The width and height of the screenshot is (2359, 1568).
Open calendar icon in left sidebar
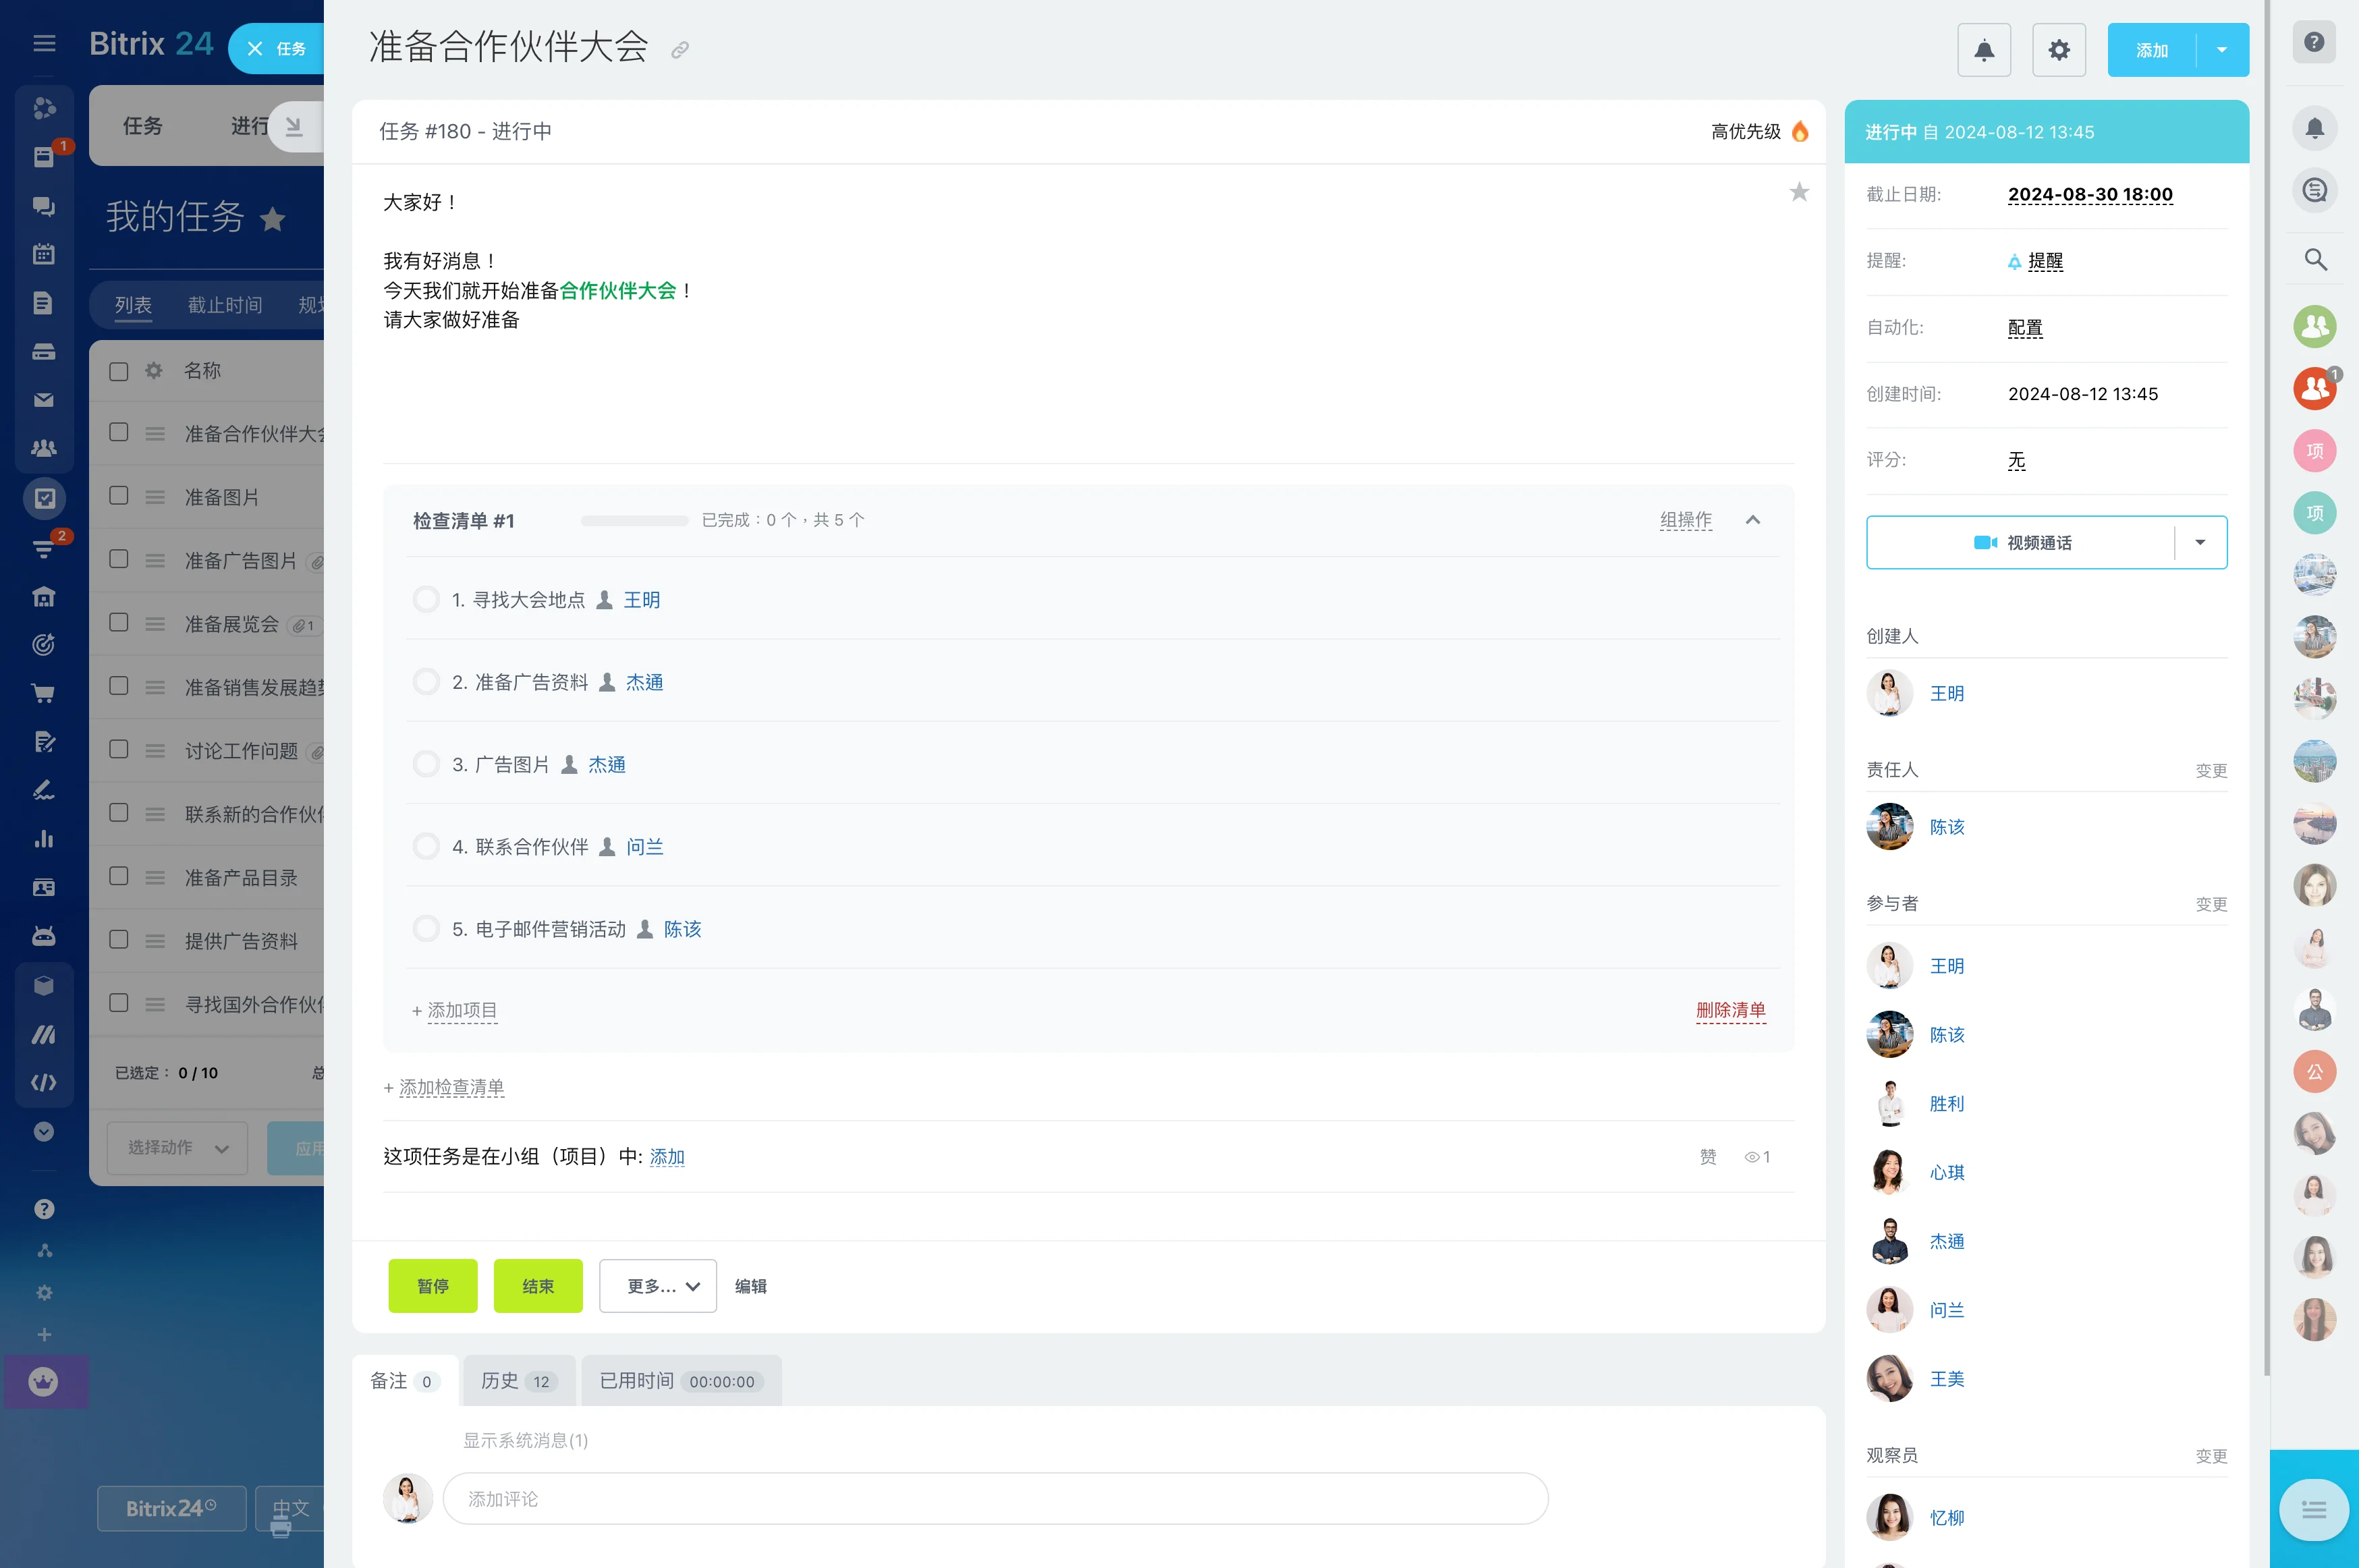pos(44,254)
